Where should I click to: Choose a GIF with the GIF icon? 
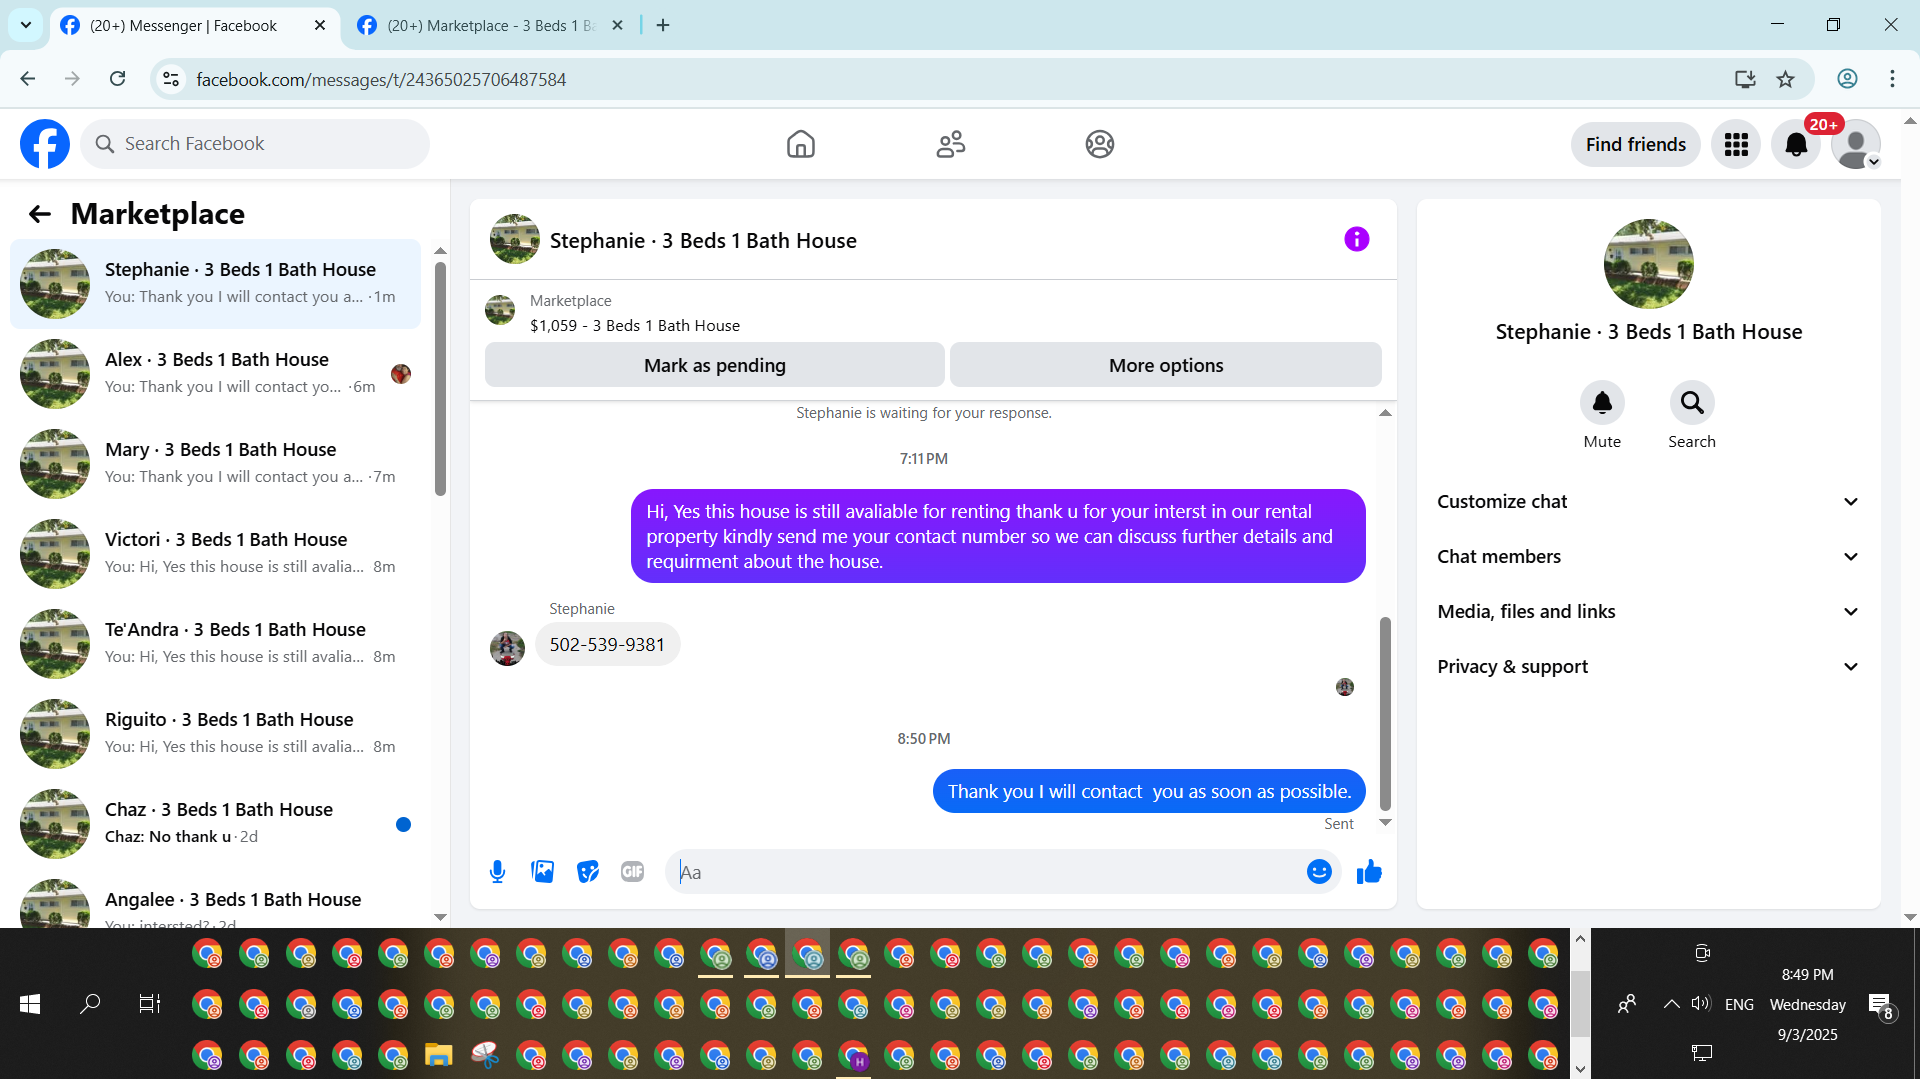pos(633,872)
